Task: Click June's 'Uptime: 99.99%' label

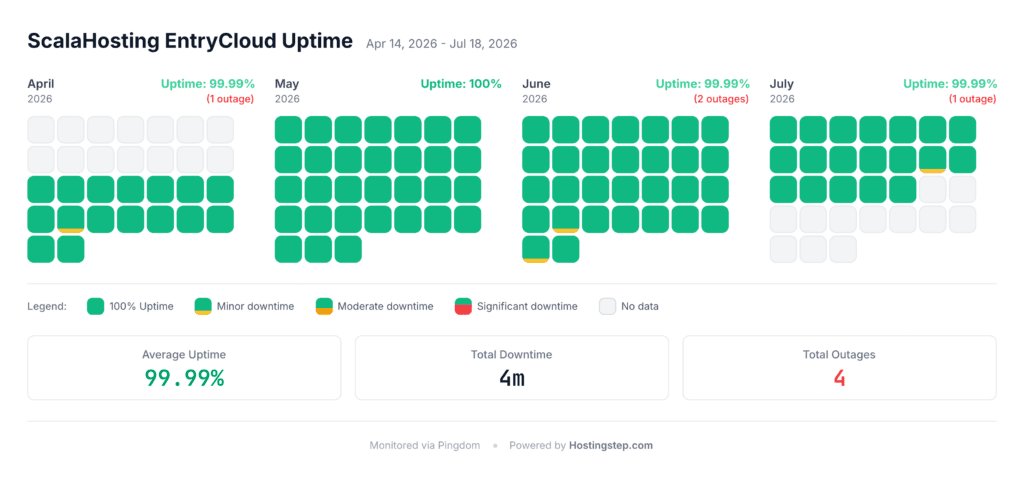Action: 703,84
